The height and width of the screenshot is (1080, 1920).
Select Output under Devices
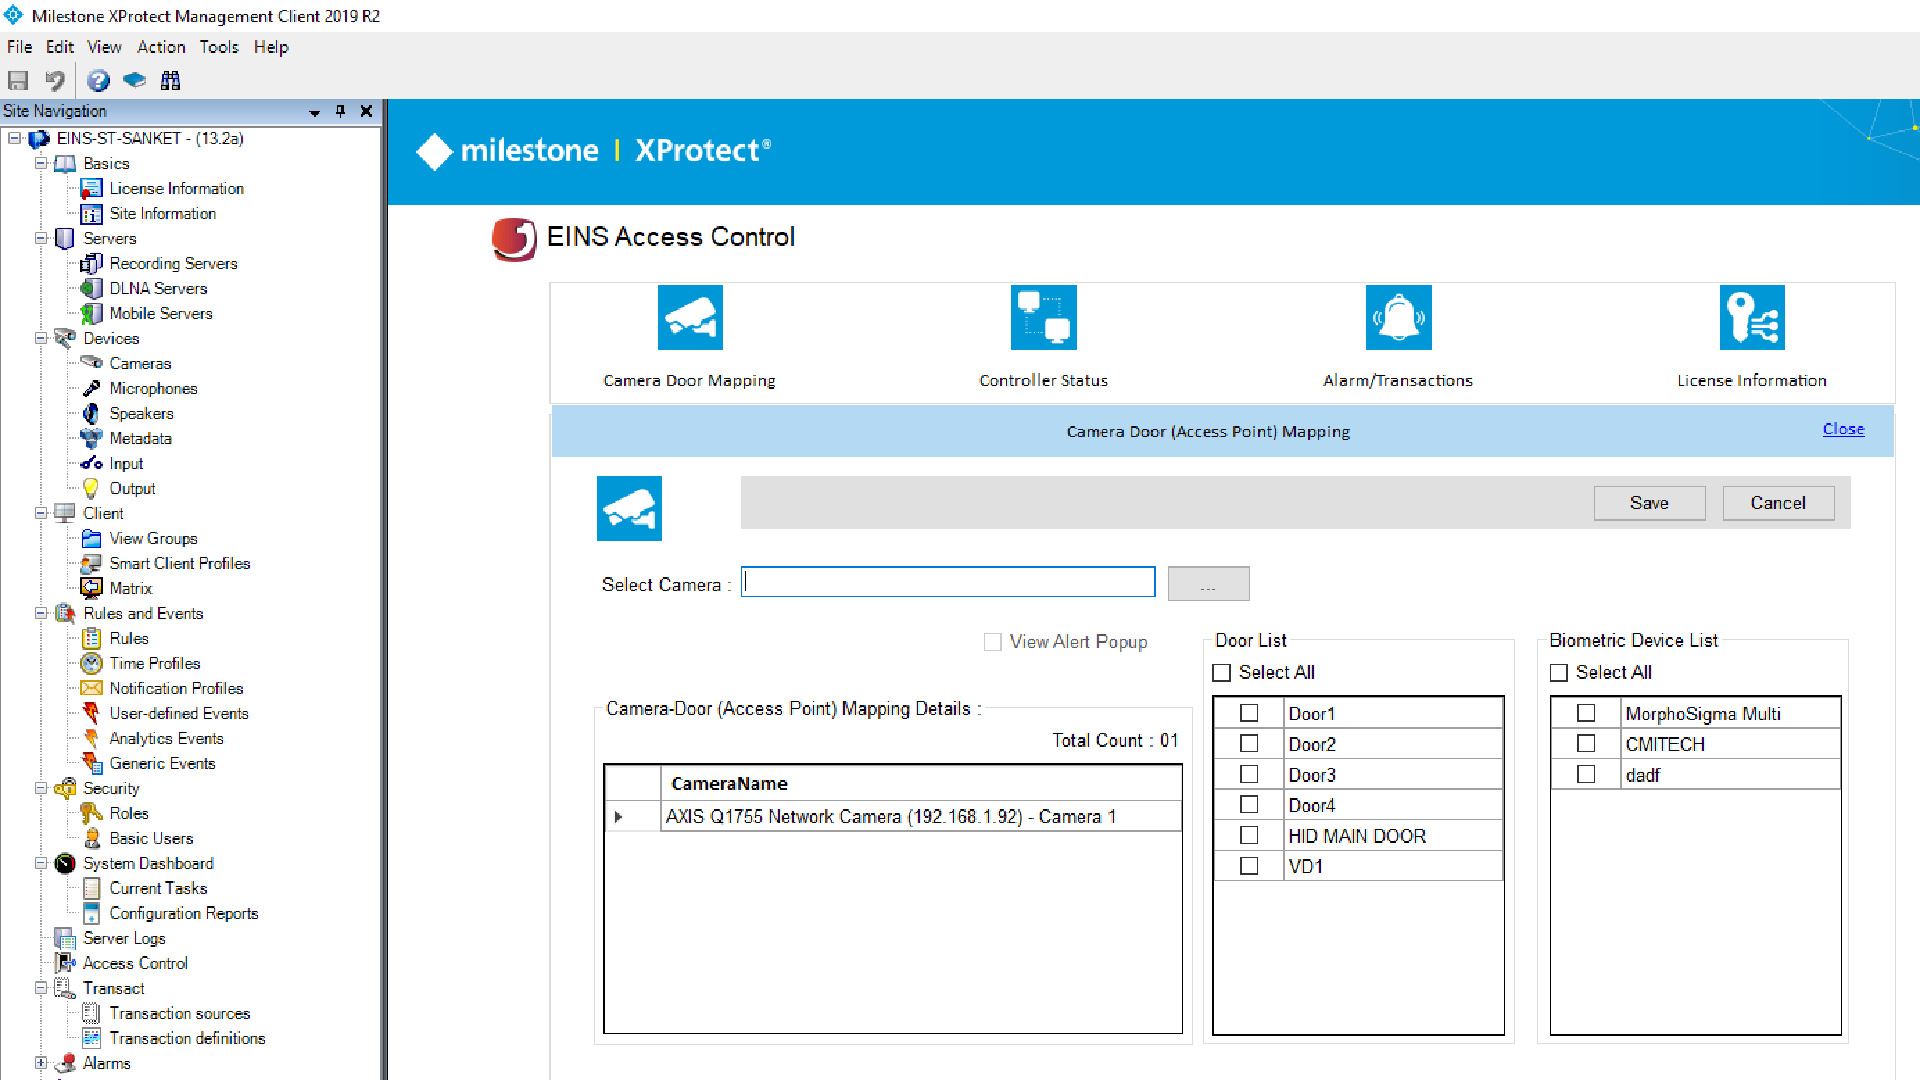[x=132, y=488]
